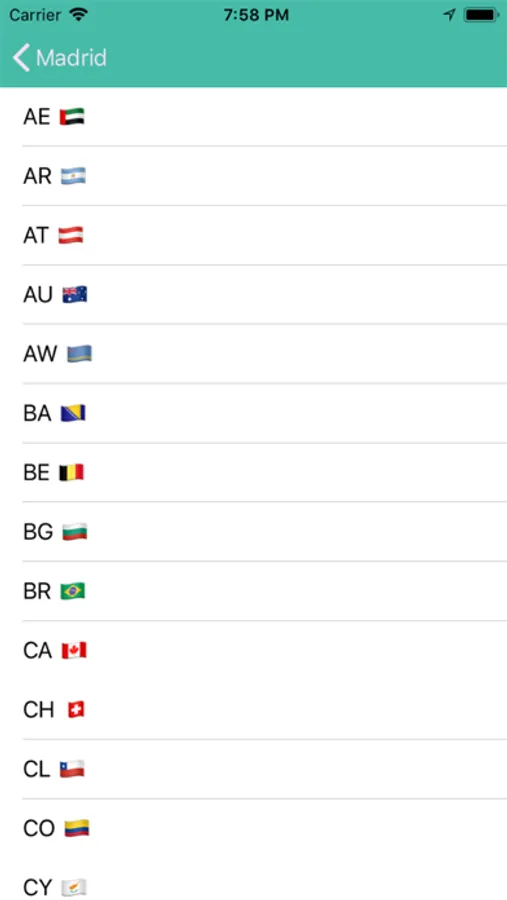This screenshot has width=507, height=900.
Task: Tap the Brazil flag icon
Action: pos(73,591)
